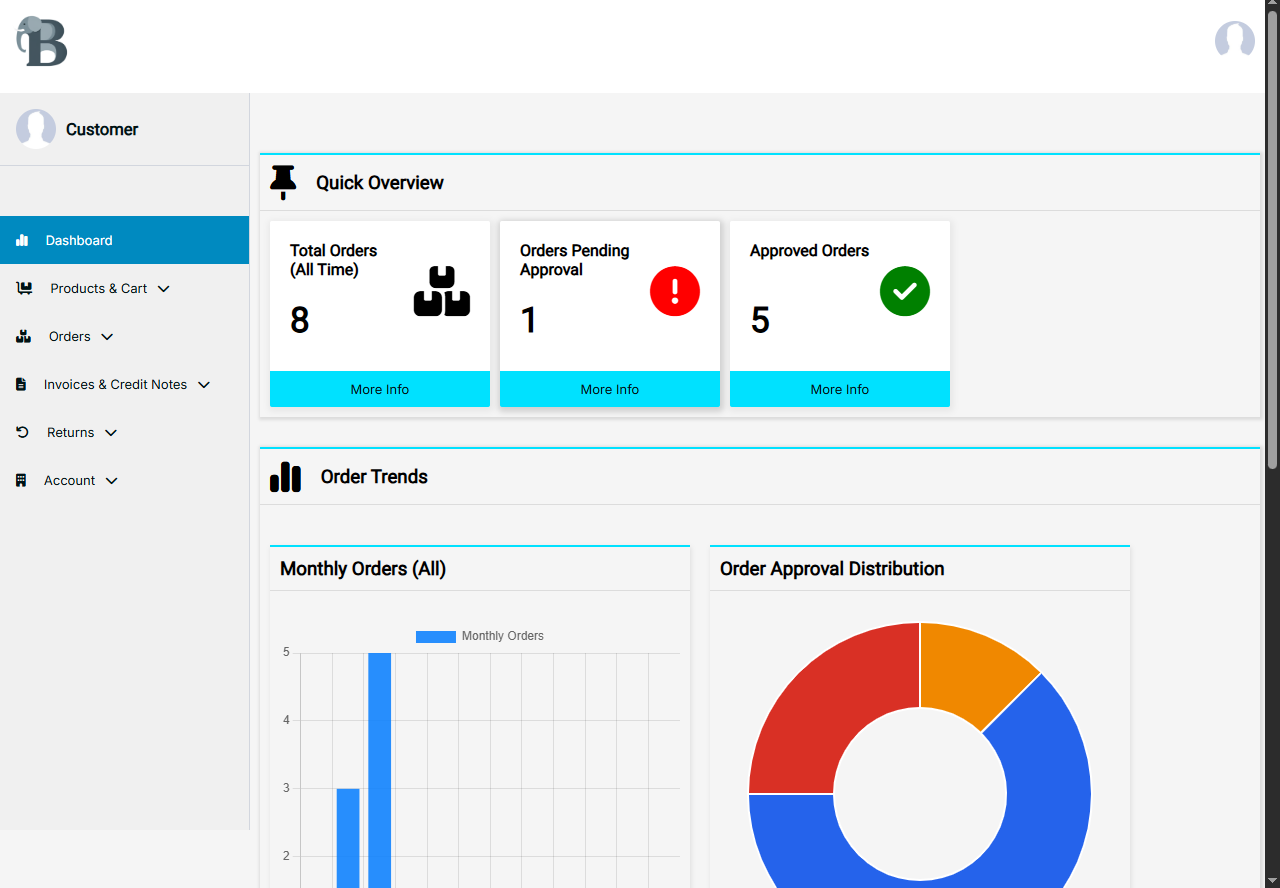Open the Orders sidebar item
Viewport: 1280px width, 888px height.
(124, 336)
